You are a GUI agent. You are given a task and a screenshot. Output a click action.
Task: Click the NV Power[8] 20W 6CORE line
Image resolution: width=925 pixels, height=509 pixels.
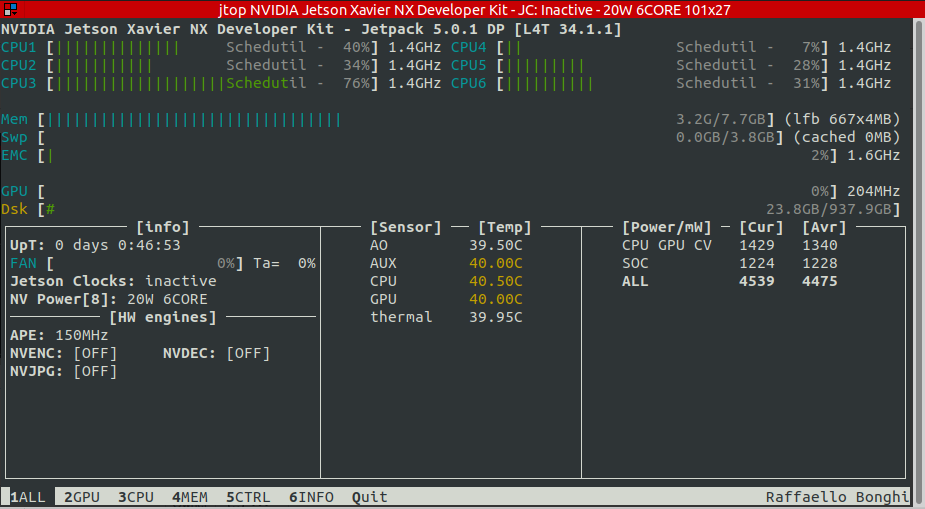coord(109,299)
